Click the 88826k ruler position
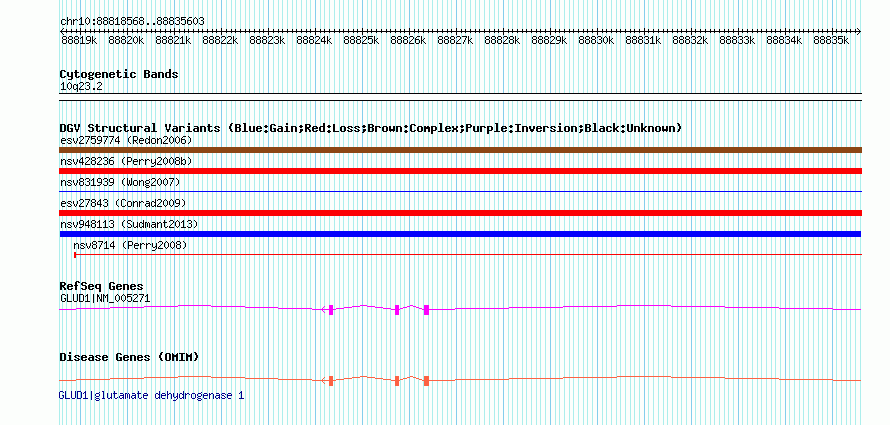This screenshot has width=890, height=425. tap(409, 40)
